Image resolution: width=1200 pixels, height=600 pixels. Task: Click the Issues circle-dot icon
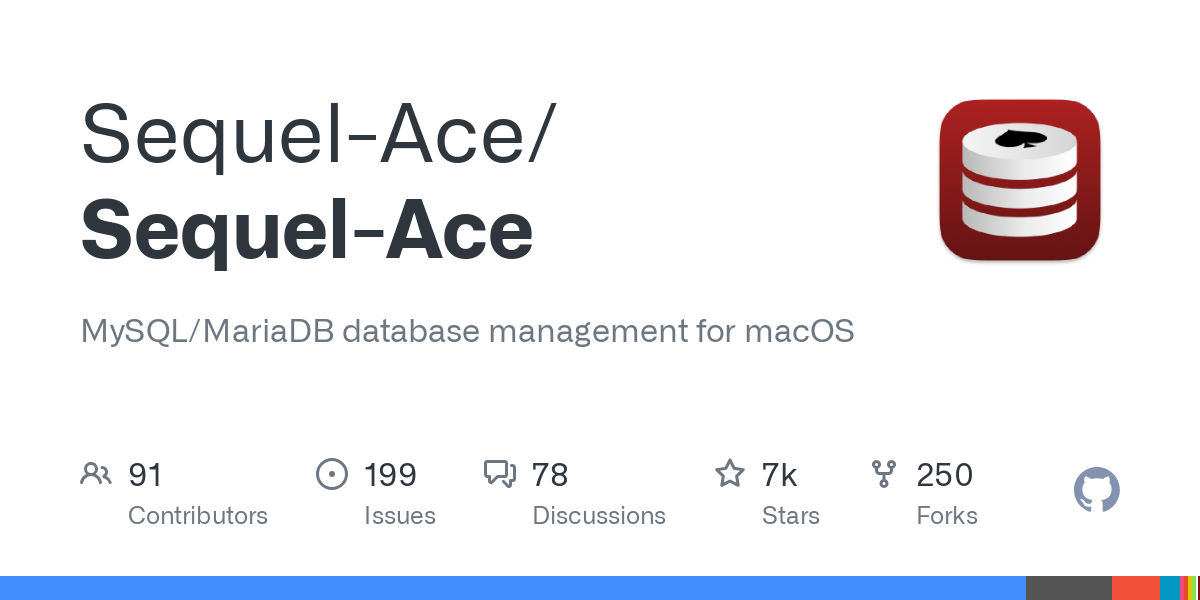[x=332, y=474]
